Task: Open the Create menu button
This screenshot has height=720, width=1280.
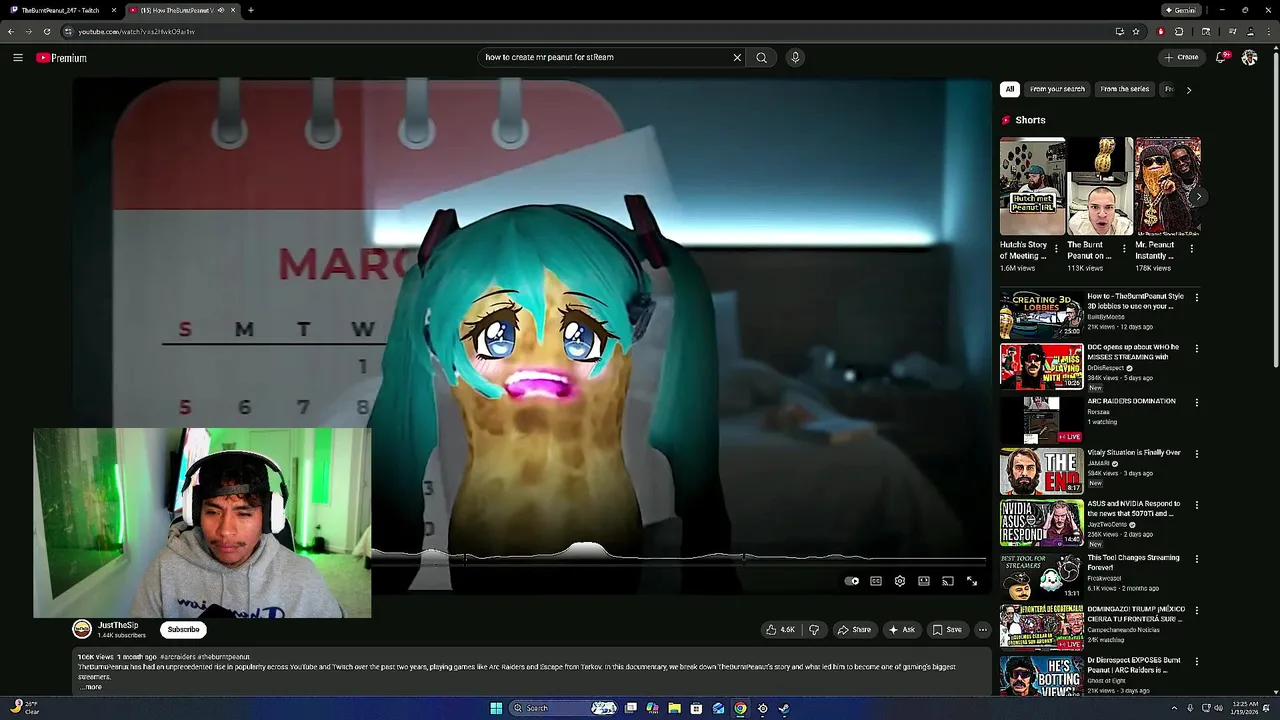Action: click(x=1181, y=57)
